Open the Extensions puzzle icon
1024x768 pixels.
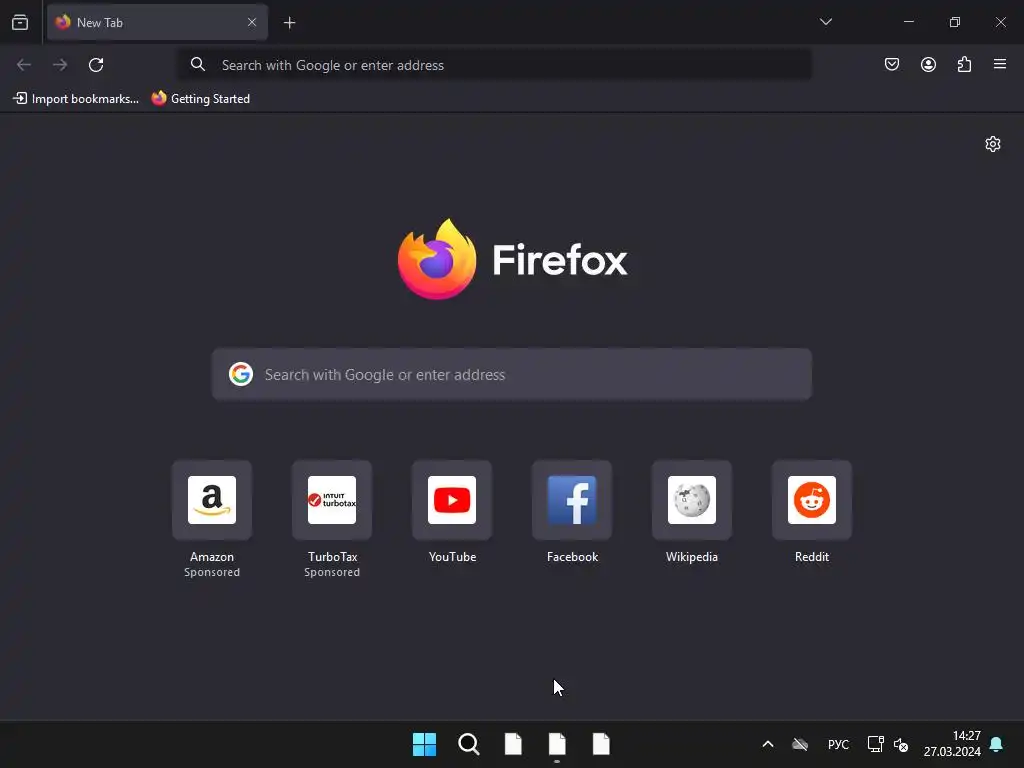[964, 64]
